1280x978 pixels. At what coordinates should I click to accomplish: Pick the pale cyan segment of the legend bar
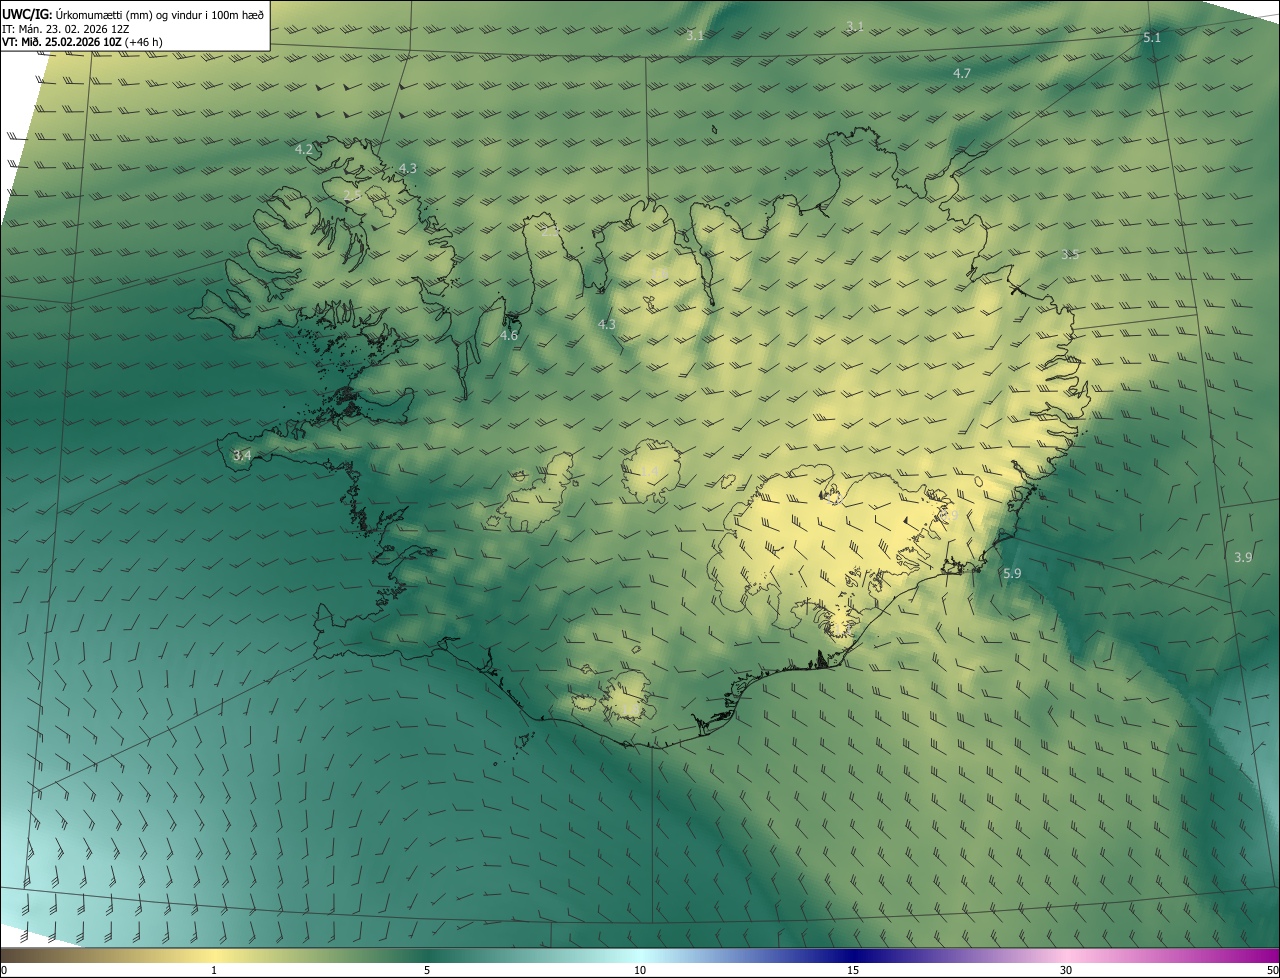tap(640, 956)
